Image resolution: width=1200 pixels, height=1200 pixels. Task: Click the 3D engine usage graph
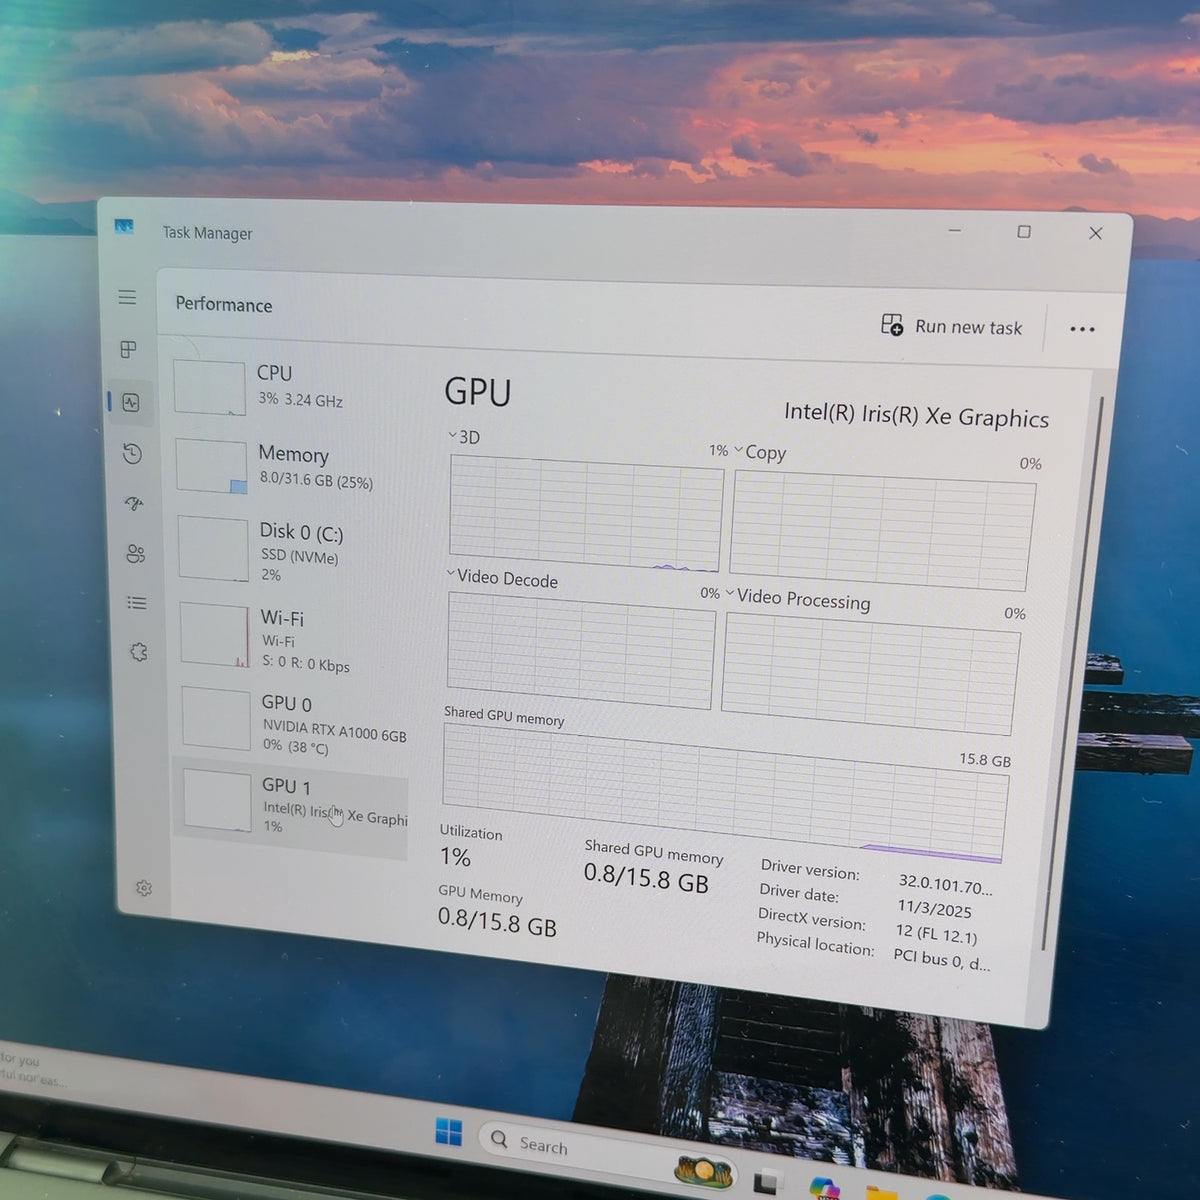pos(586,514)
